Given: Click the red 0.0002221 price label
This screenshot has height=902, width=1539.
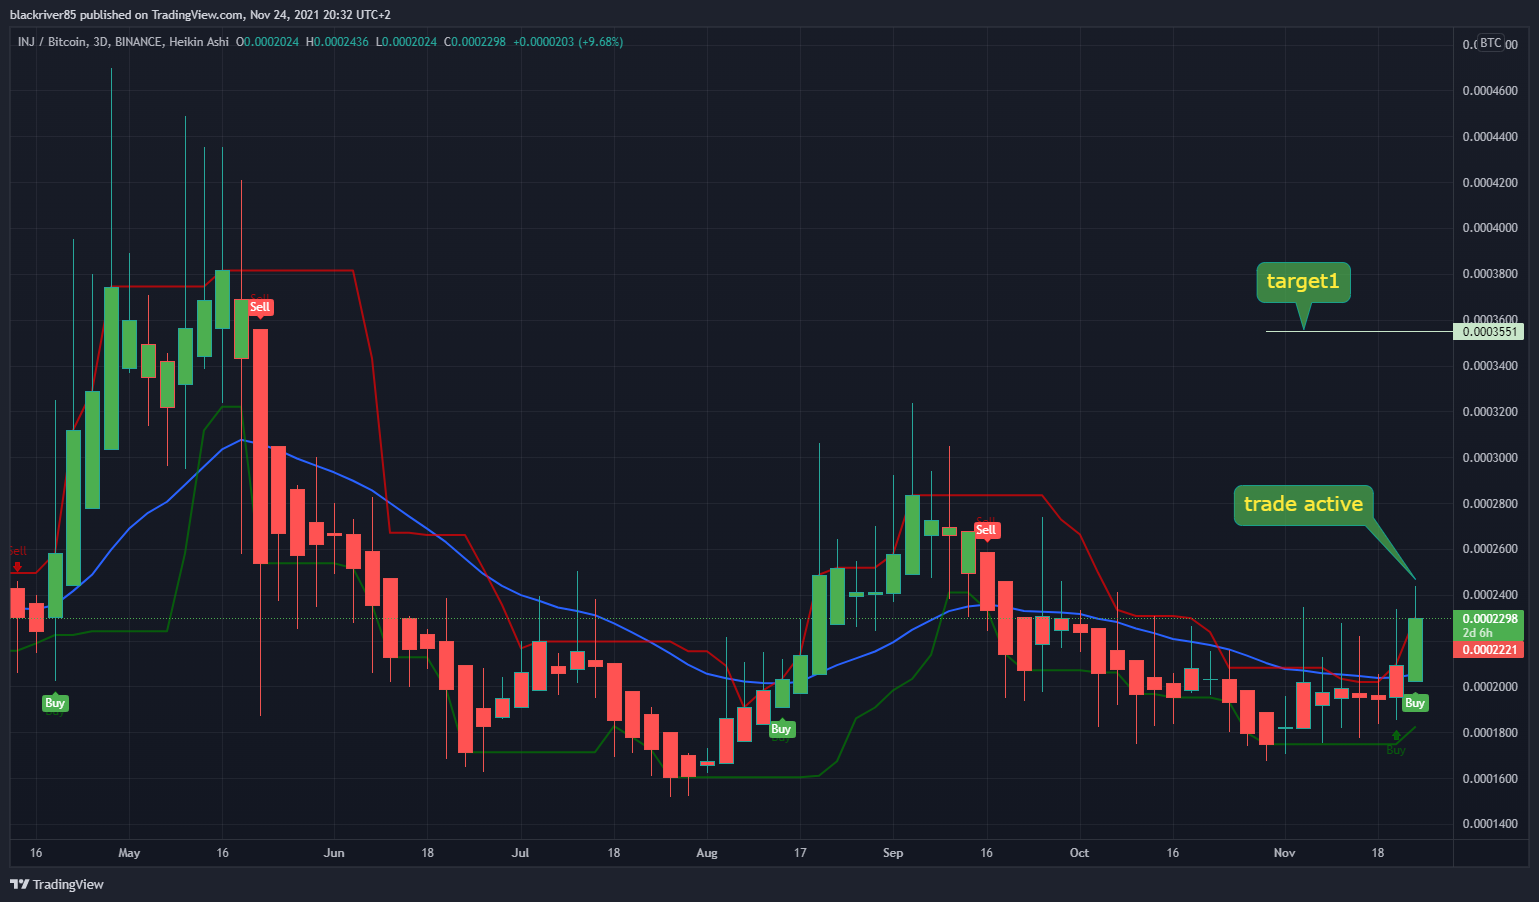Looking at the screenshot, I should coord(1489,650).
